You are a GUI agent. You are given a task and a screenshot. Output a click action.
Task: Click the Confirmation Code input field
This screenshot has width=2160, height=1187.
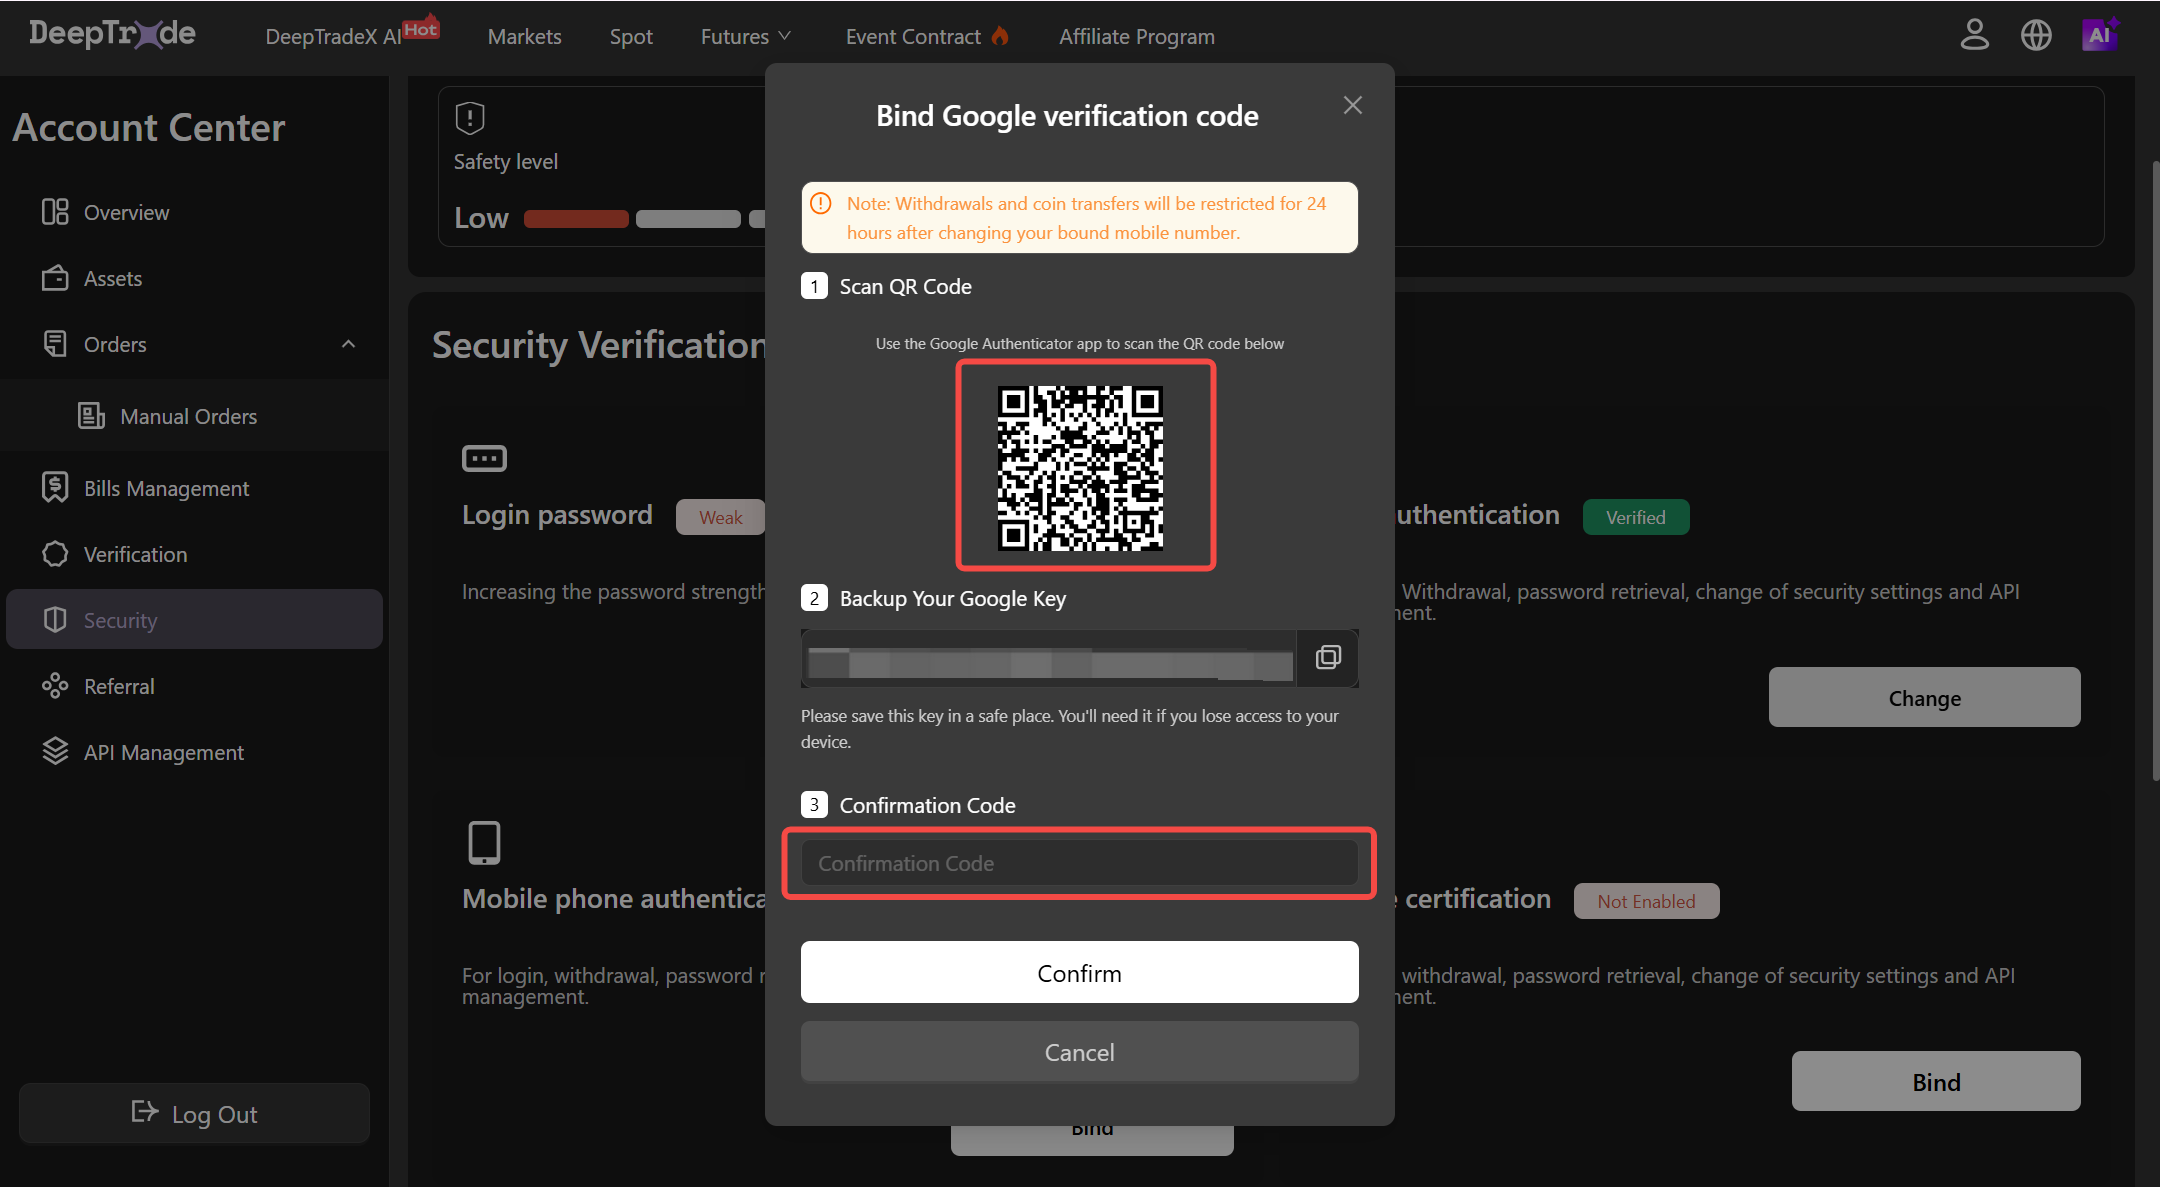point(1080,863)
